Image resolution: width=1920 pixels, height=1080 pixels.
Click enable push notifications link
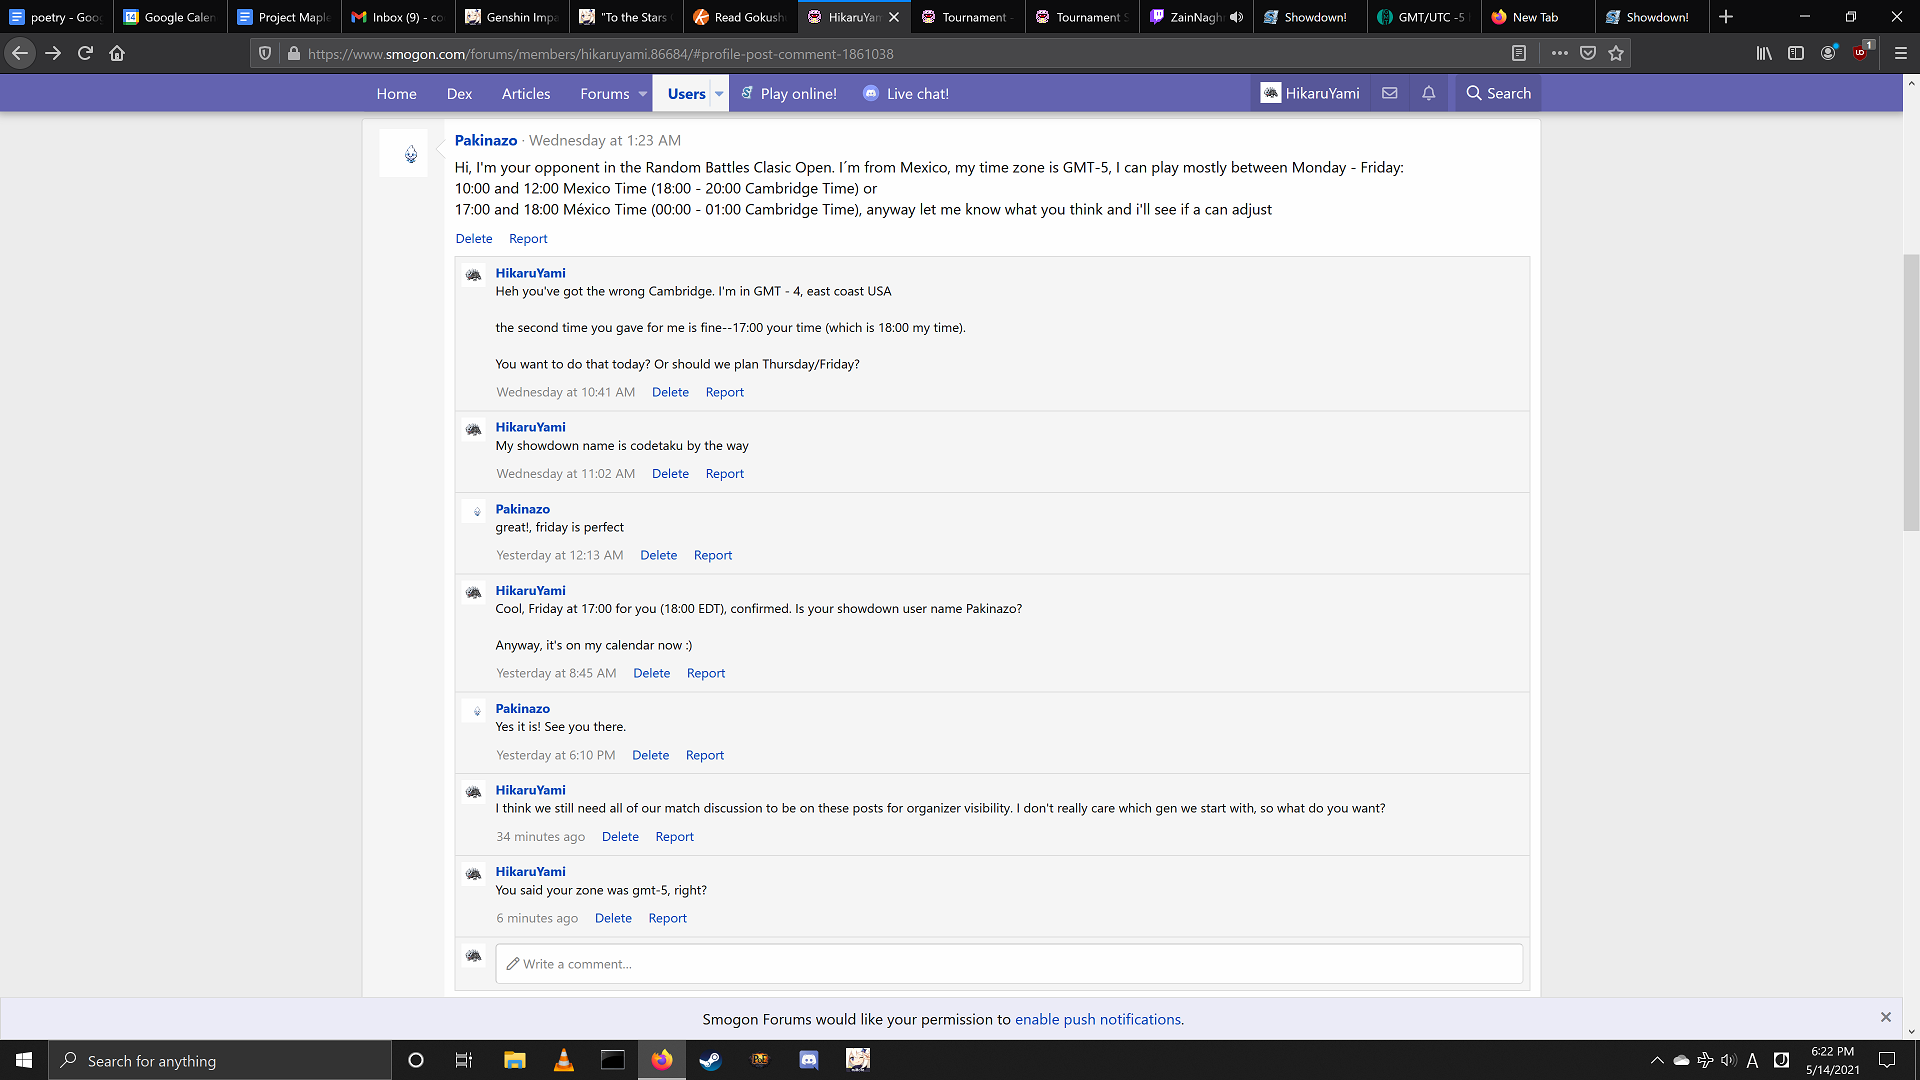[1099, 1019]
